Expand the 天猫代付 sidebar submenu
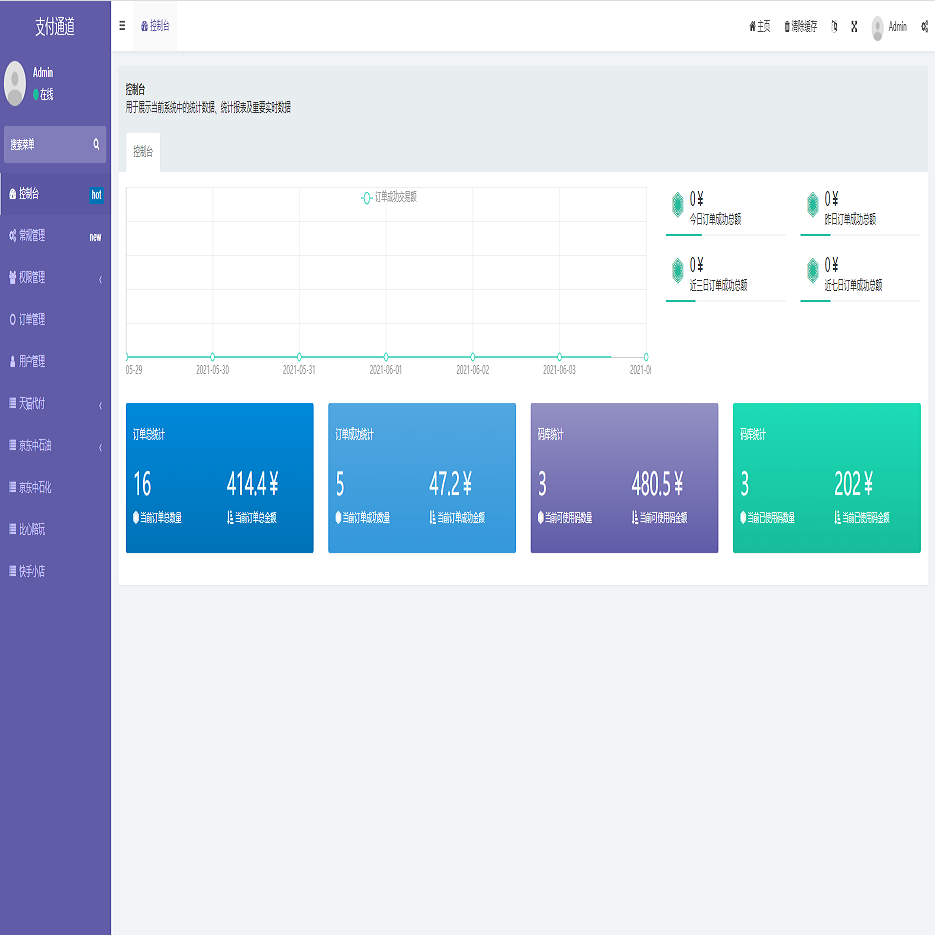Screen dimensions: 935x935 pos(55,404)
